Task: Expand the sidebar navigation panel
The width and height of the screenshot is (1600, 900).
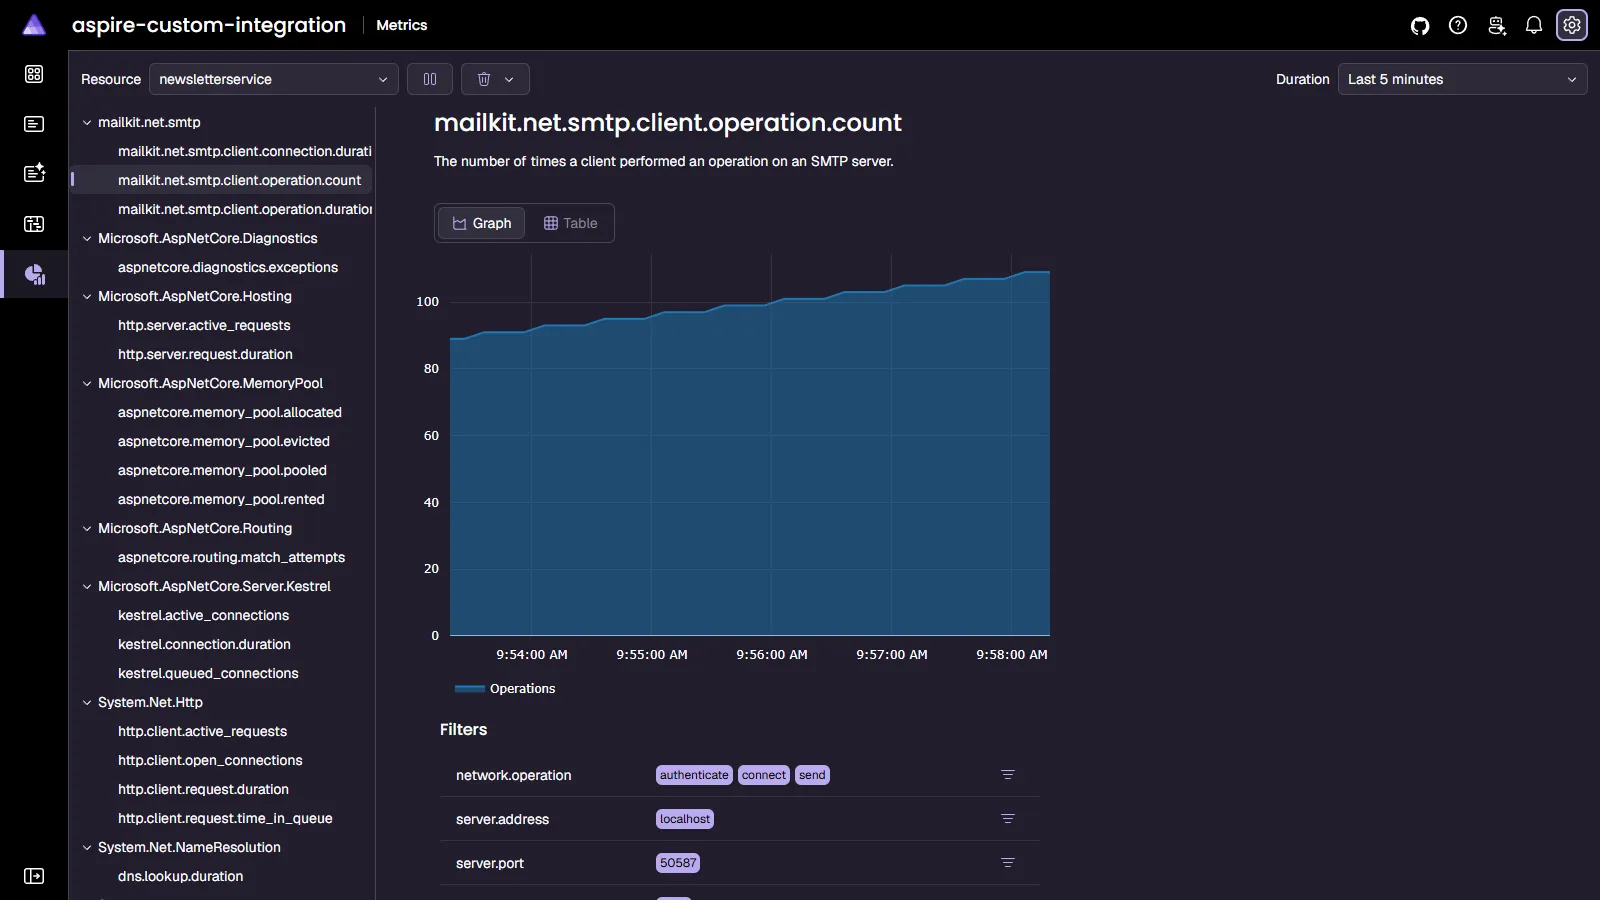Action: (34, 876)
